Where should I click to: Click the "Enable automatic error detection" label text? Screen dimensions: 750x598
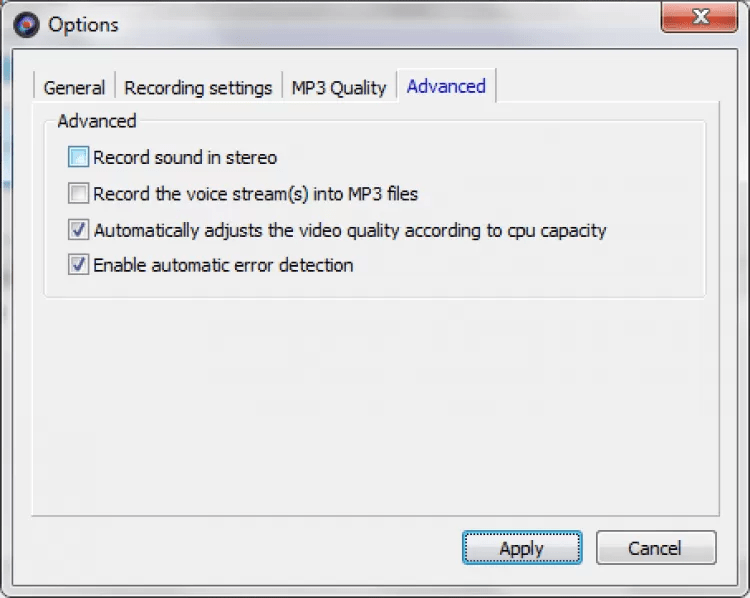click(223, 265)
